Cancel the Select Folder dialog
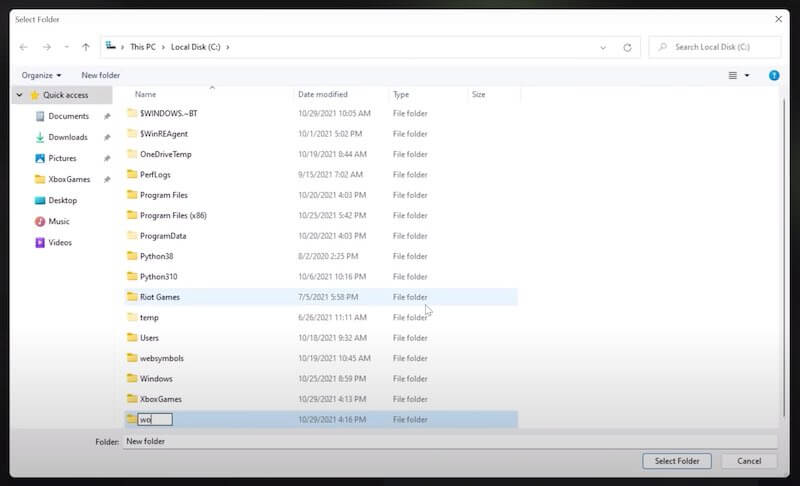The width and height of the screenshot is (800, 486). pyautogui.click(x=748, y=461)
